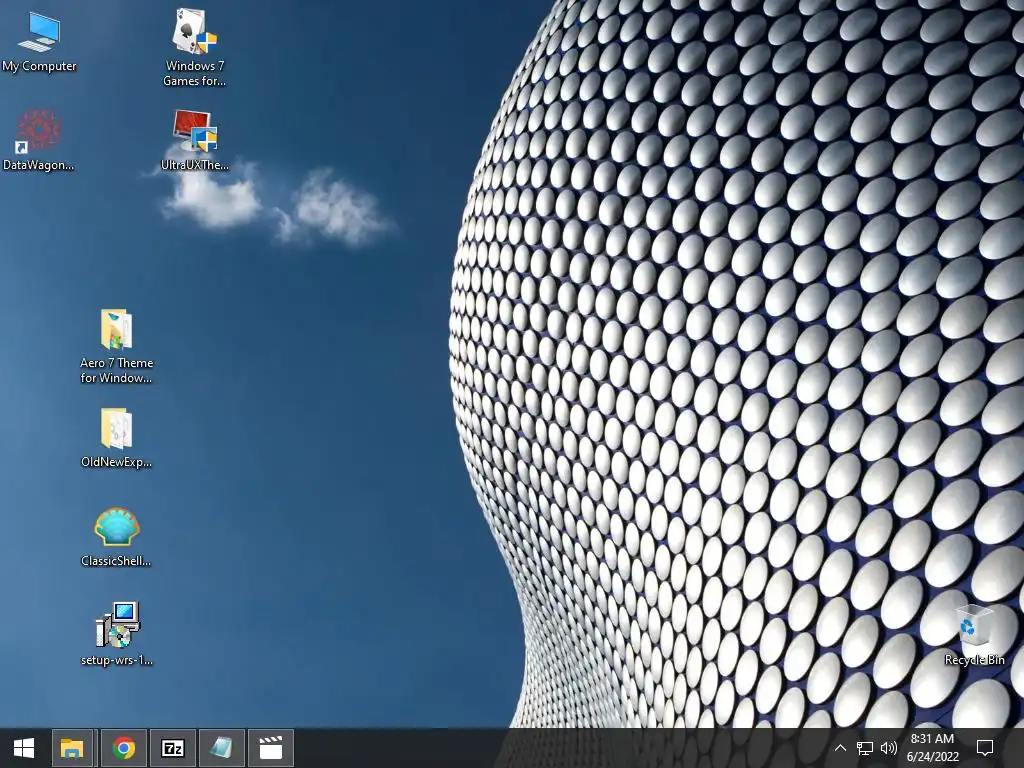The image size is (1024, 768).
Task: Click the 'Recycle Bin' label text
Action: 974,660
